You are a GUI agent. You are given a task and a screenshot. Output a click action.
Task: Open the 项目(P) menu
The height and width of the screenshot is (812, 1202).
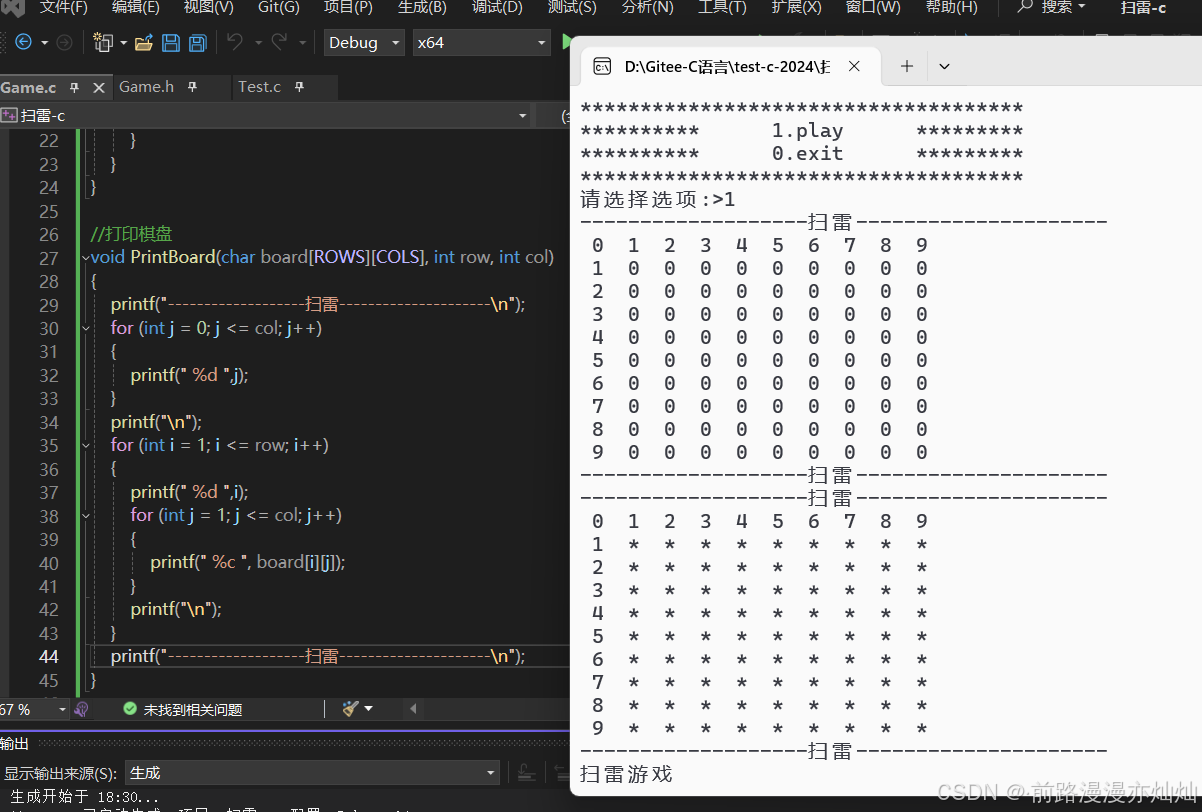(348, 7)
